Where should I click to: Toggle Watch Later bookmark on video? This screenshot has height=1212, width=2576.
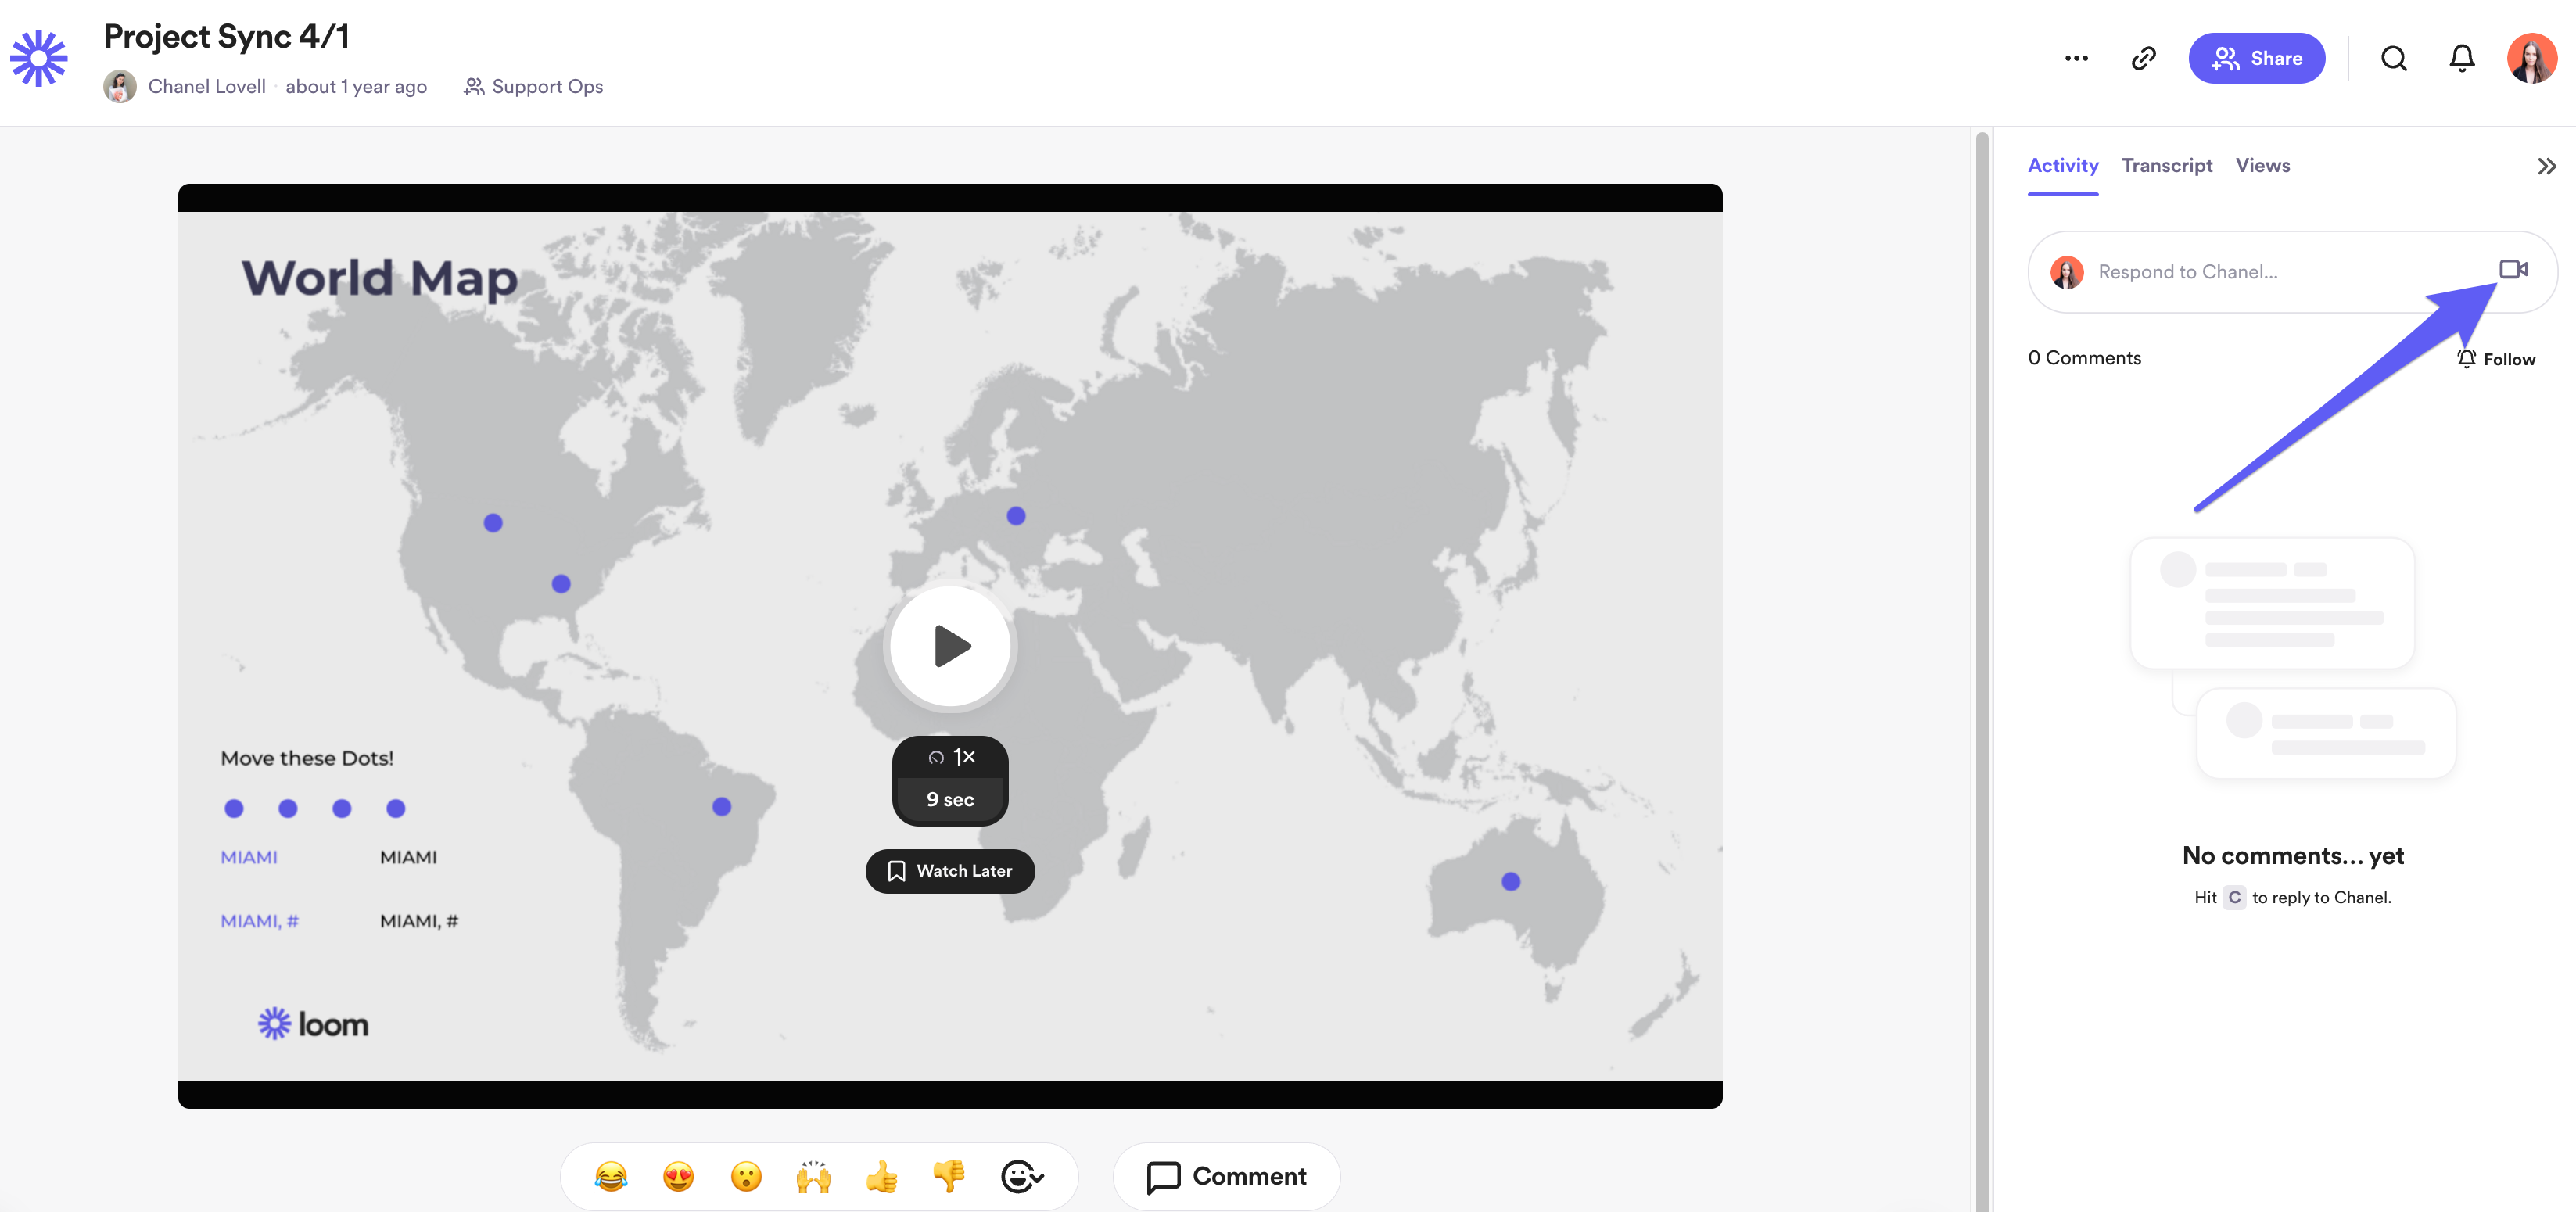[x=950, y=871]
